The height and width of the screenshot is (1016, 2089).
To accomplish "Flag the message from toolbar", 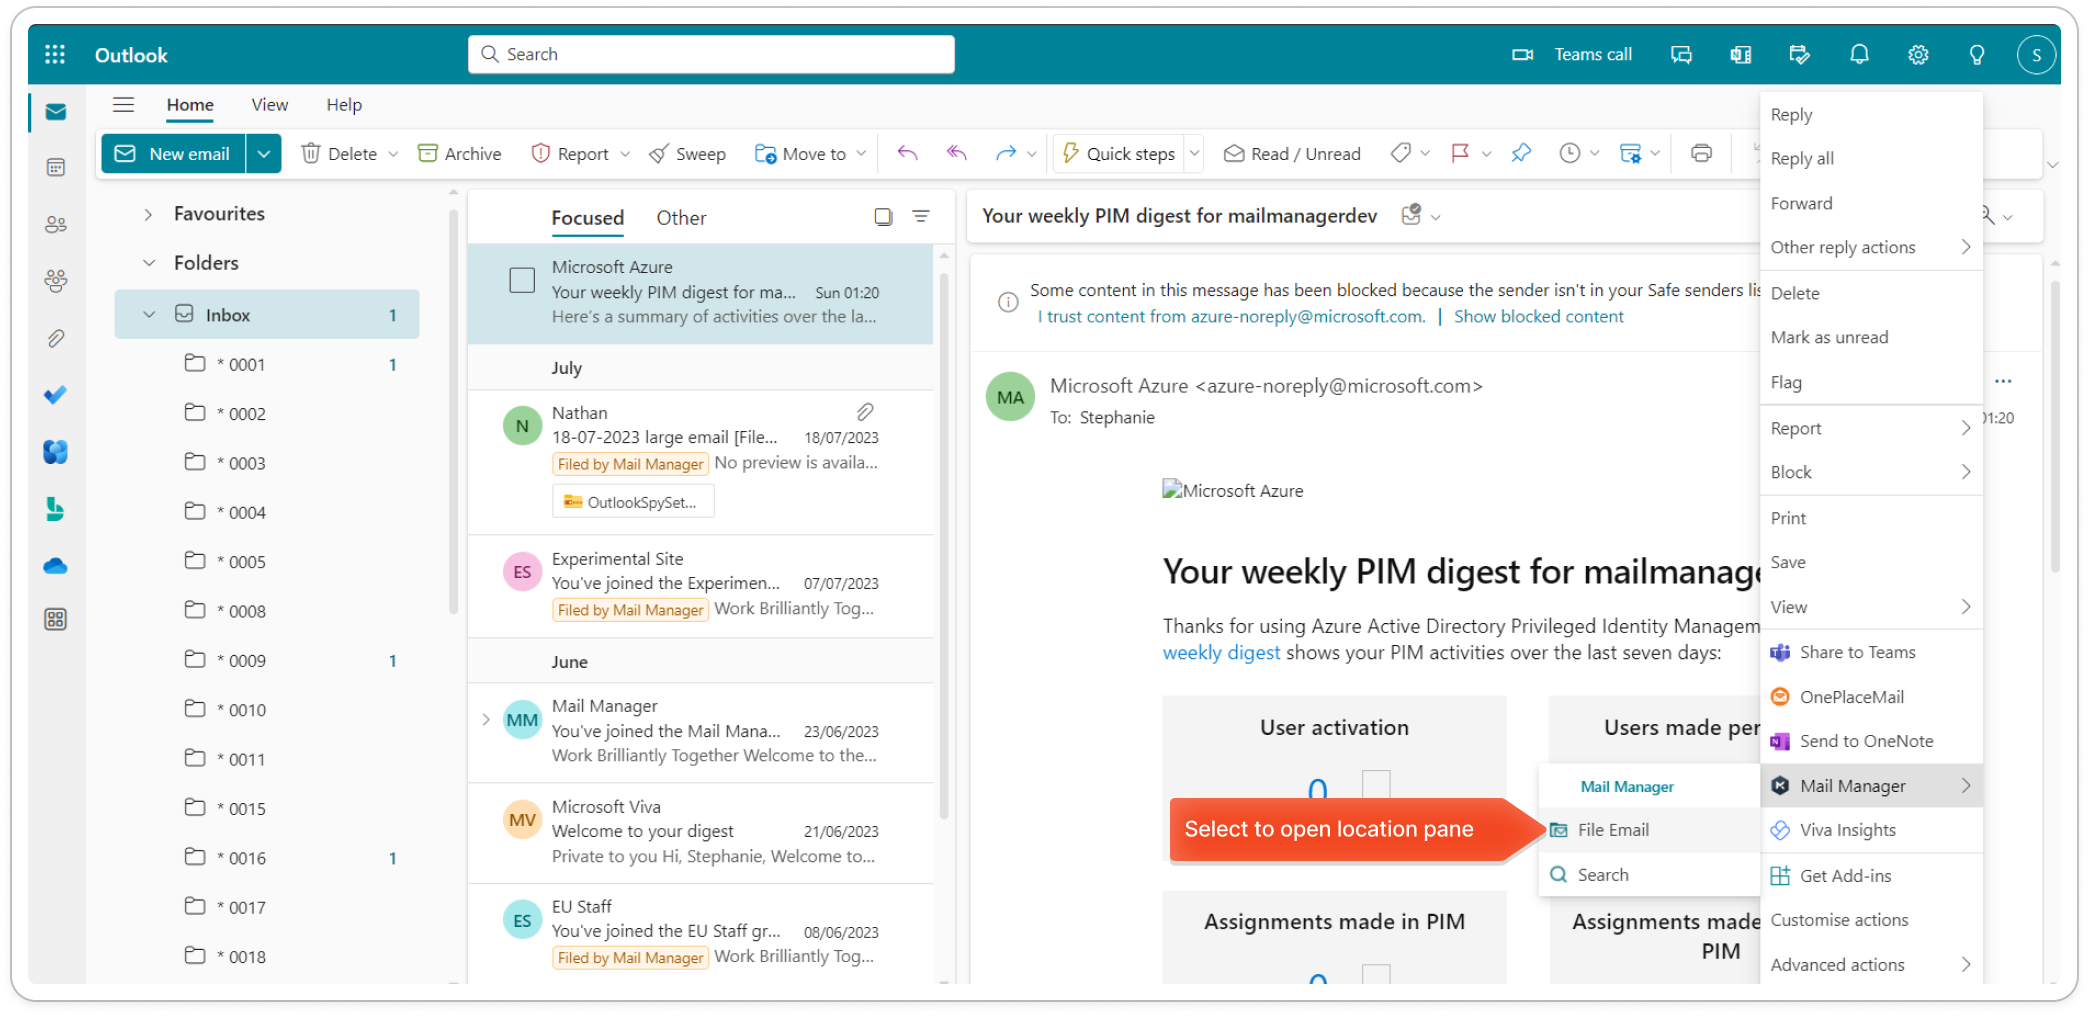I will click(x=1460, y=153).
